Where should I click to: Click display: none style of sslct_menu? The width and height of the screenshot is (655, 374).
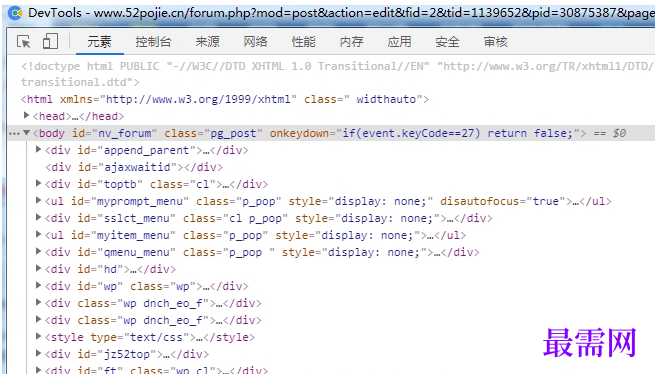point(387,219)
